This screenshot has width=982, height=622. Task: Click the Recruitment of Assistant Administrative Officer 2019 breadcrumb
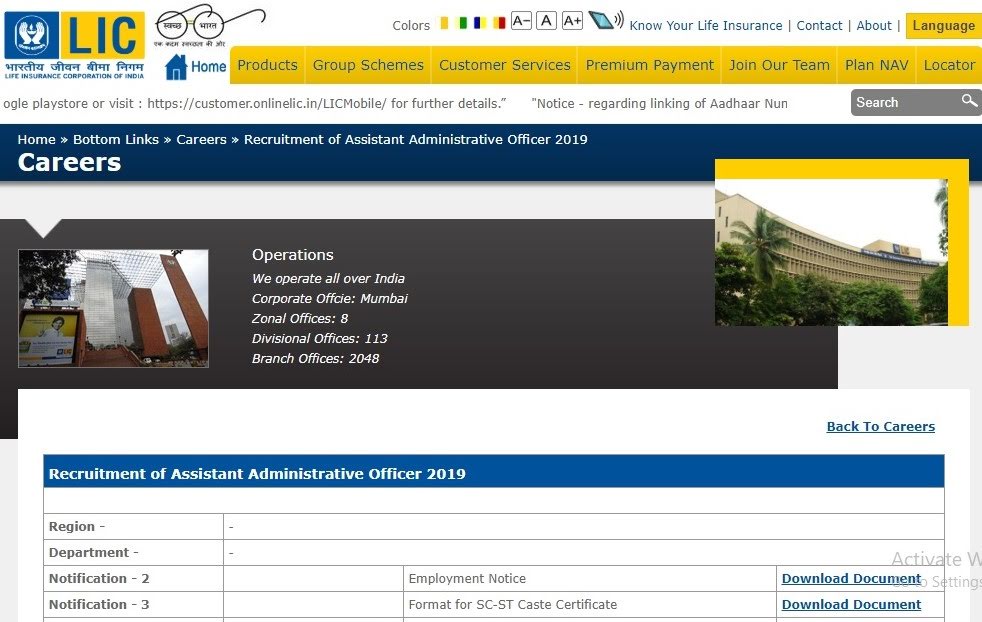(416, 140)
